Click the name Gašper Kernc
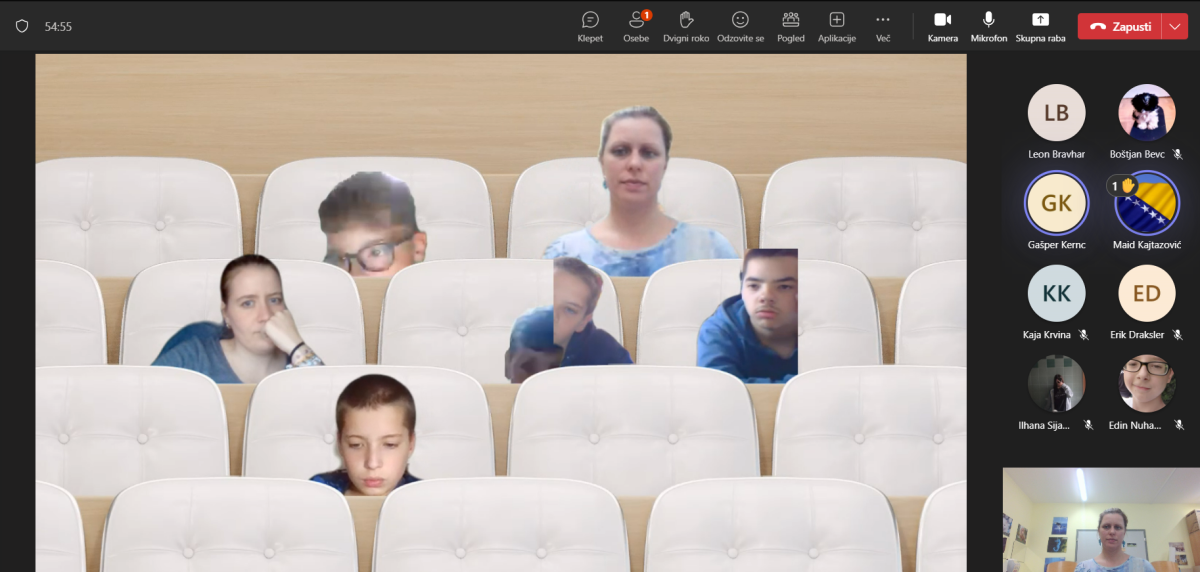Screen dimensions: 1200x572 [1056, 244]
